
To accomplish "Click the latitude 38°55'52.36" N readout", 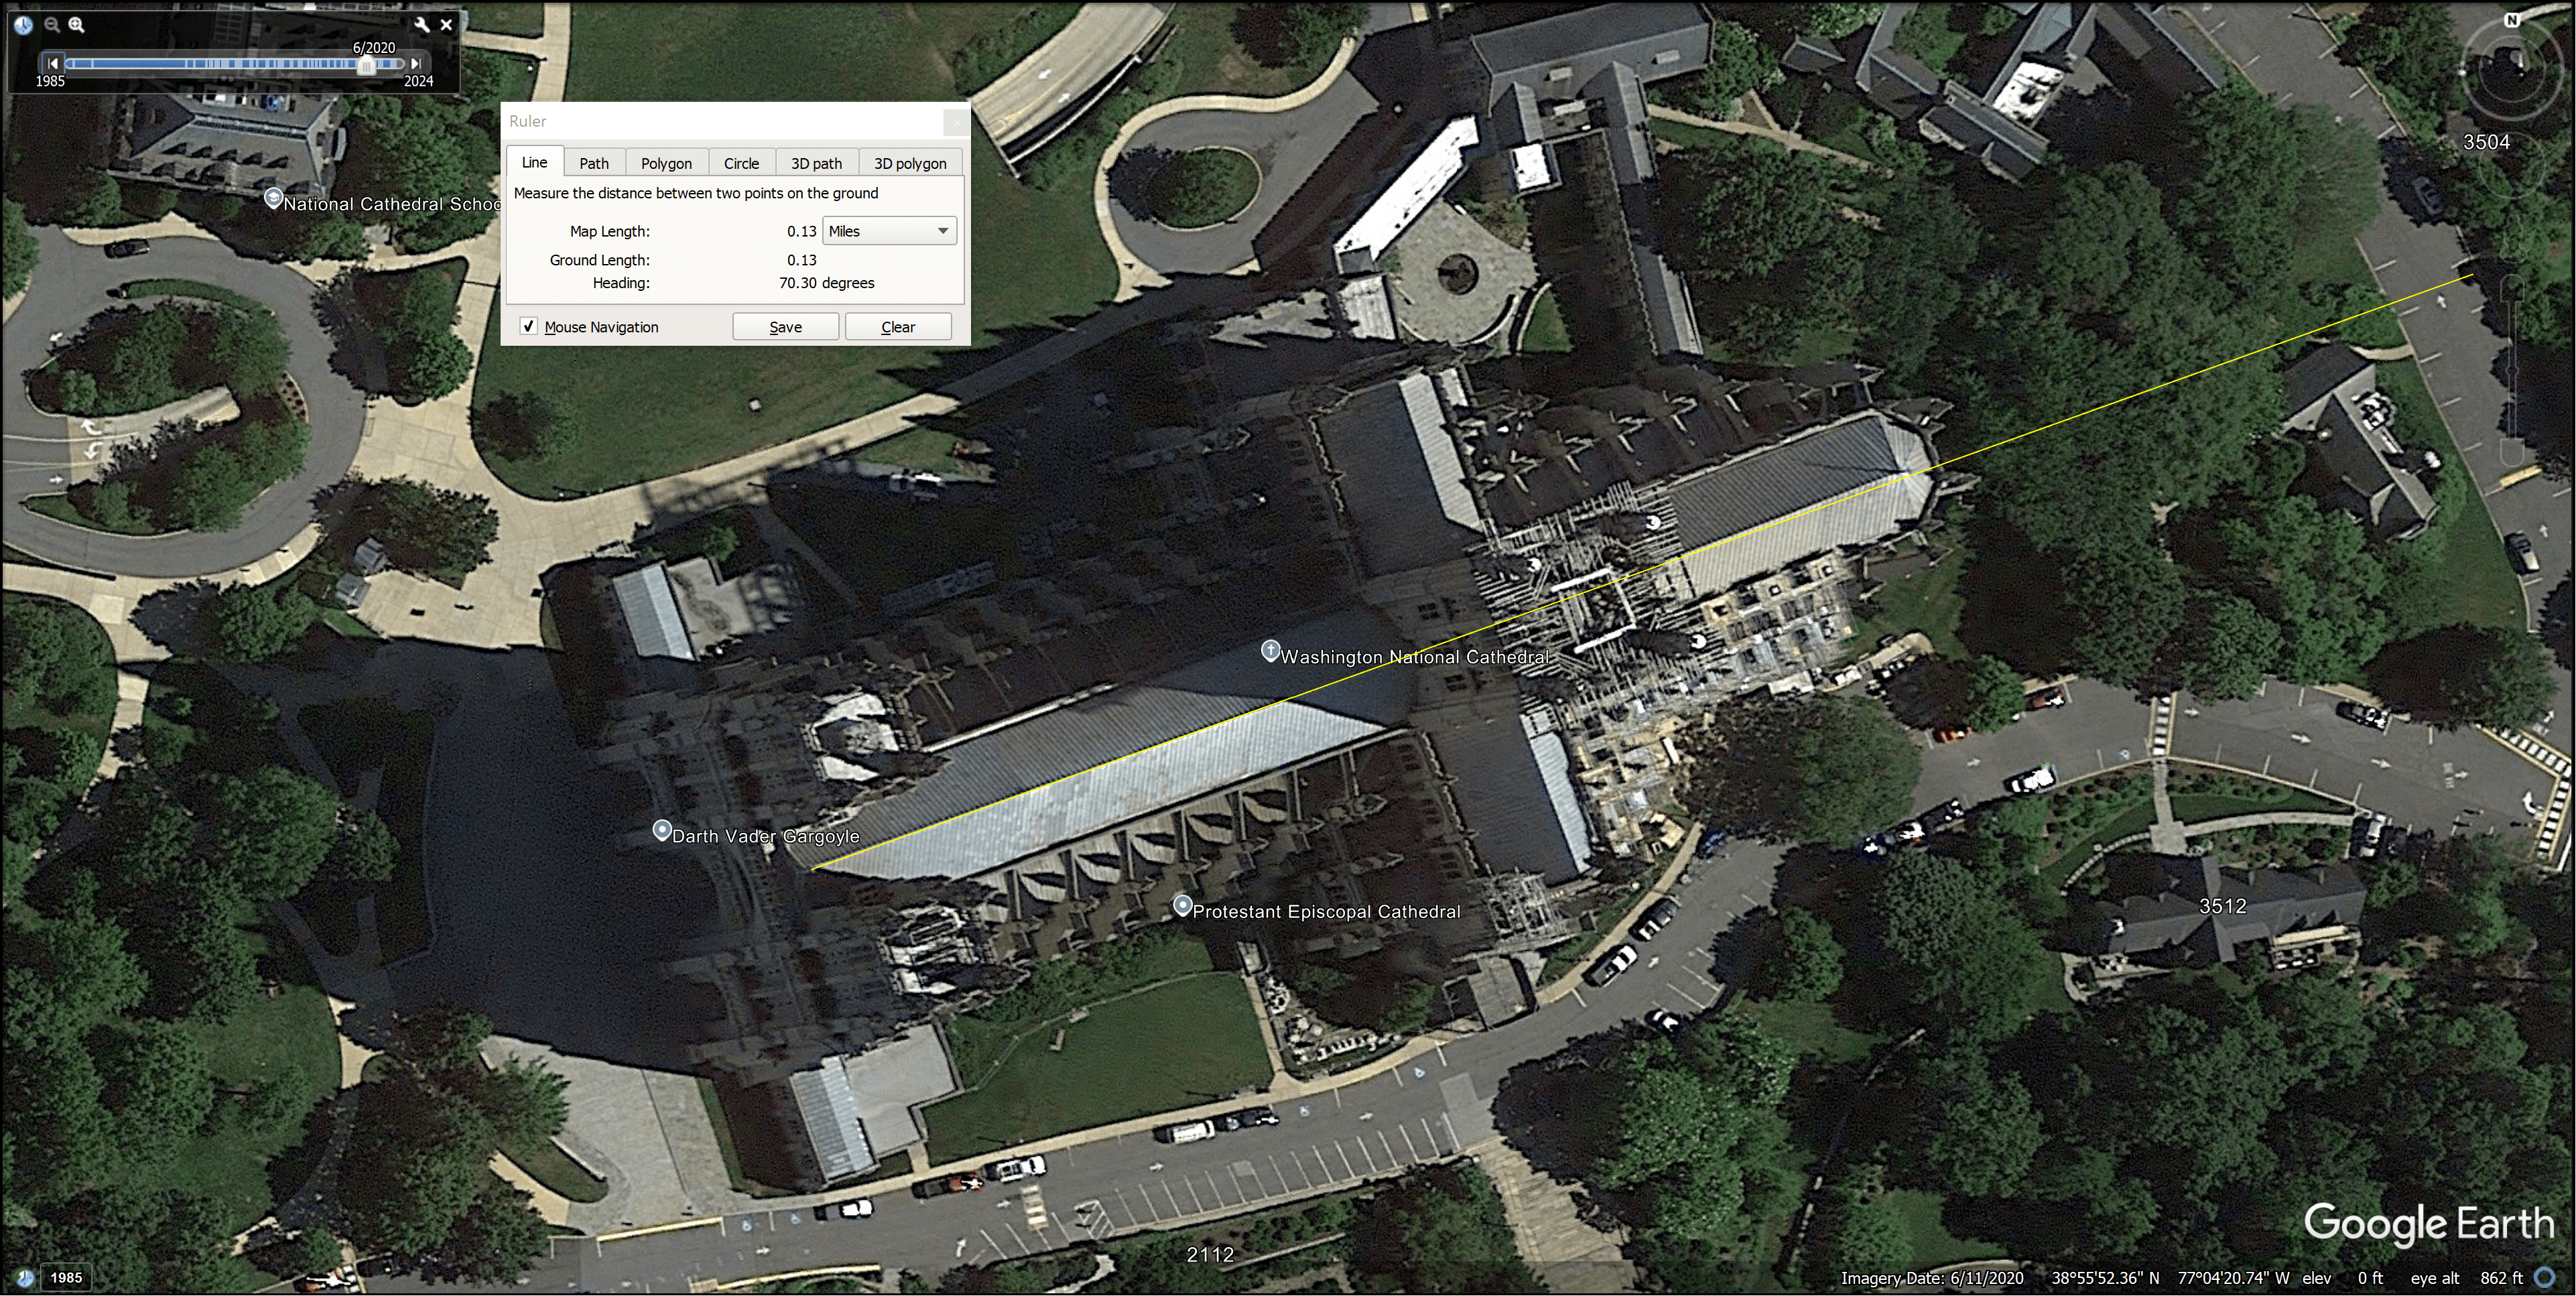I will [2106, 1278].
